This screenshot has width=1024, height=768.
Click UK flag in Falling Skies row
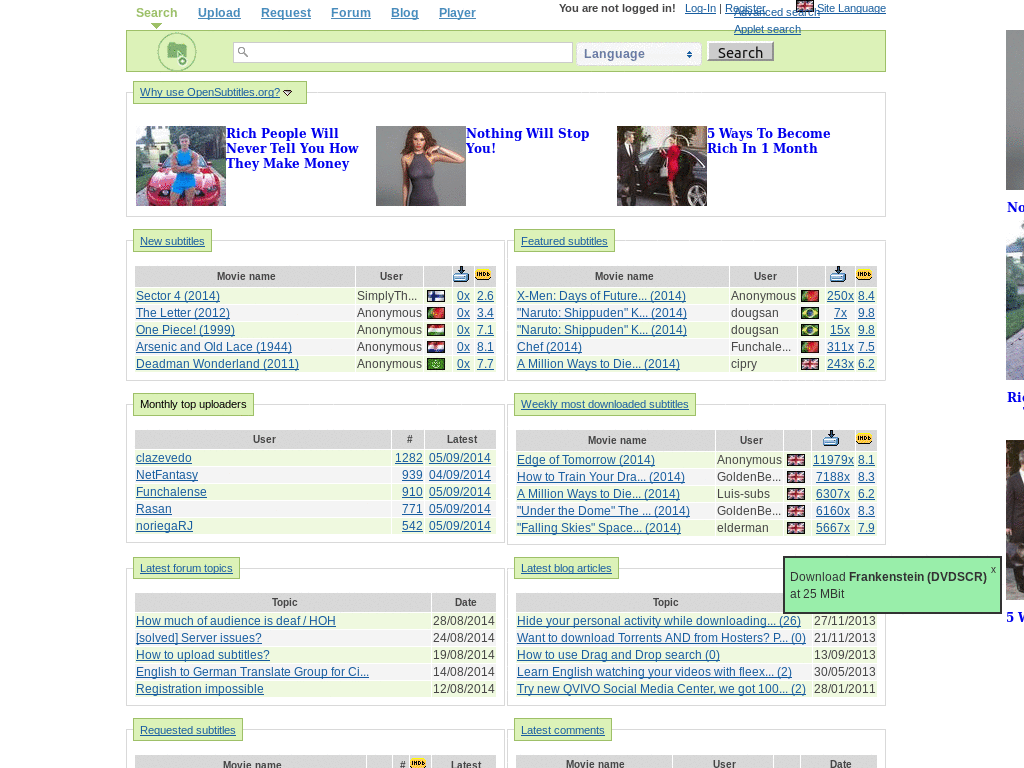click(x=795, y=528)
